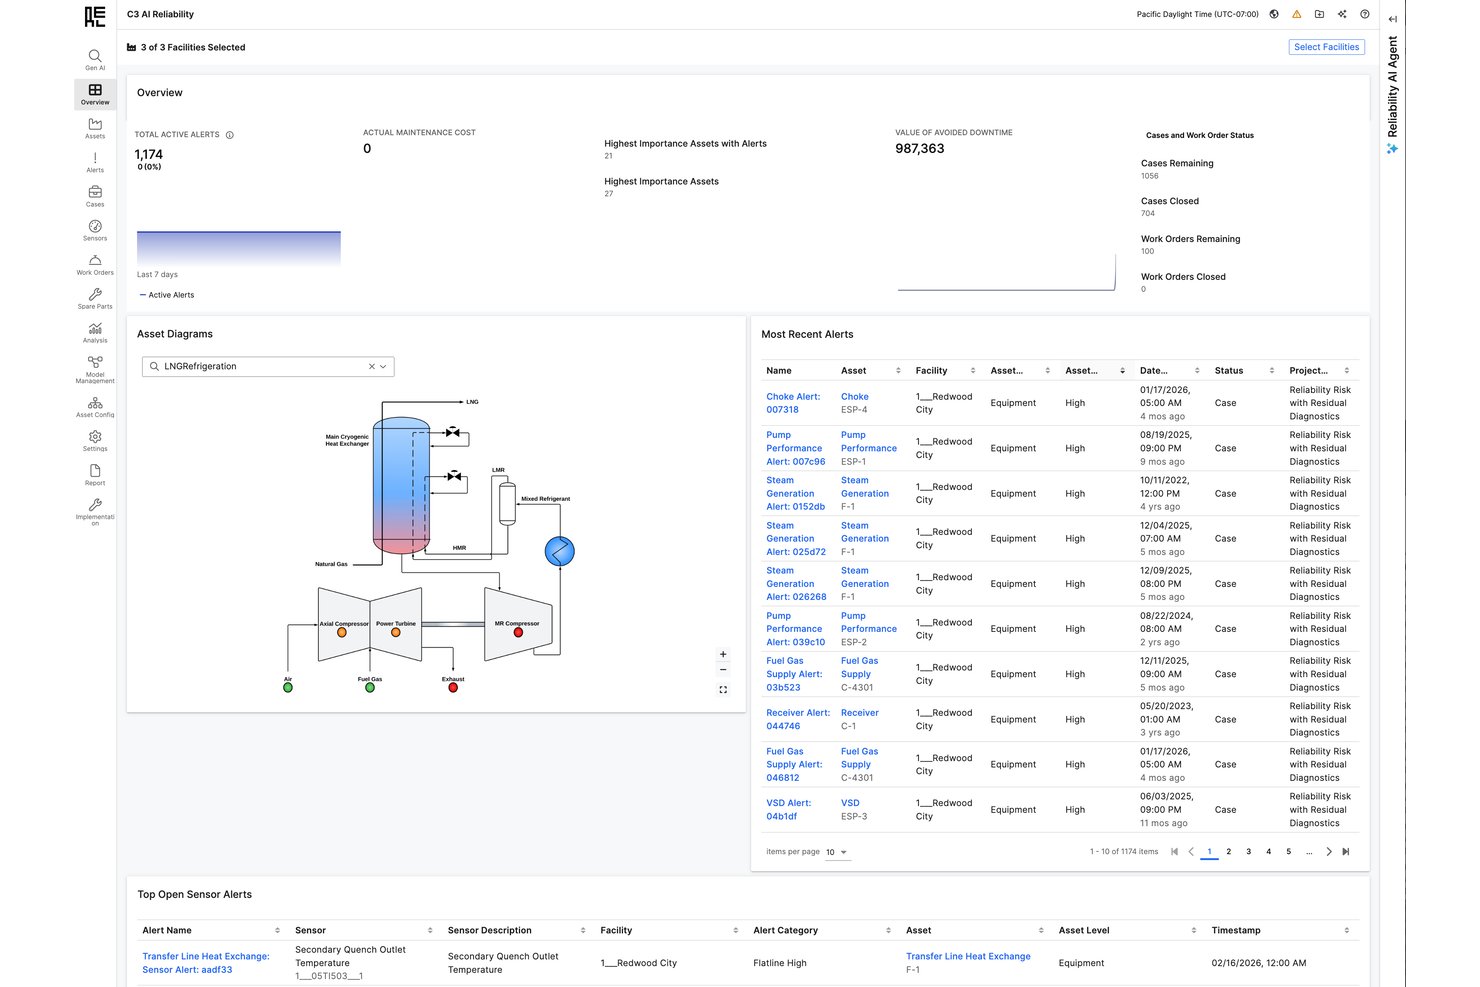Click the Reliability AI Agent vertical label
1480x987 pixels.
(1393, 87)
